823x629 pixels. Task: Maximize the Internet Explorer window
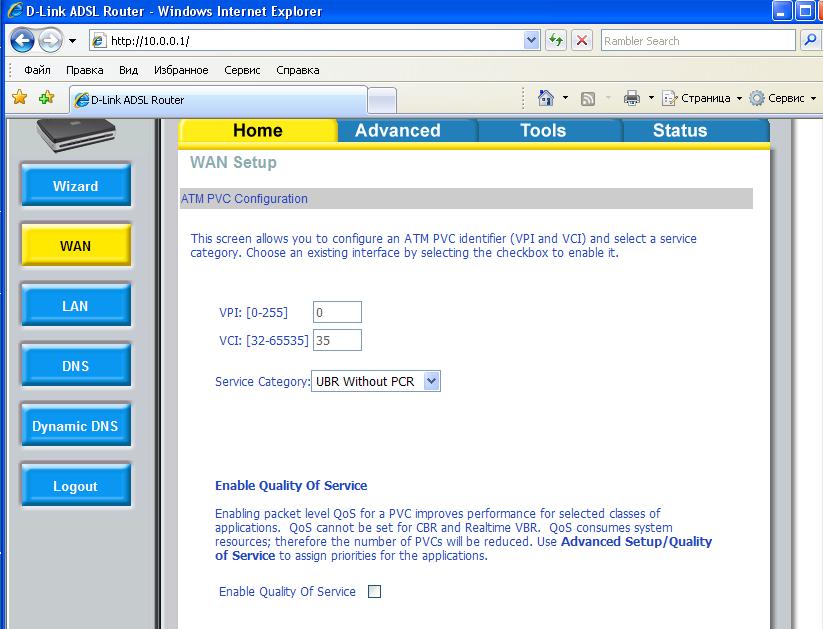(805, 11)
